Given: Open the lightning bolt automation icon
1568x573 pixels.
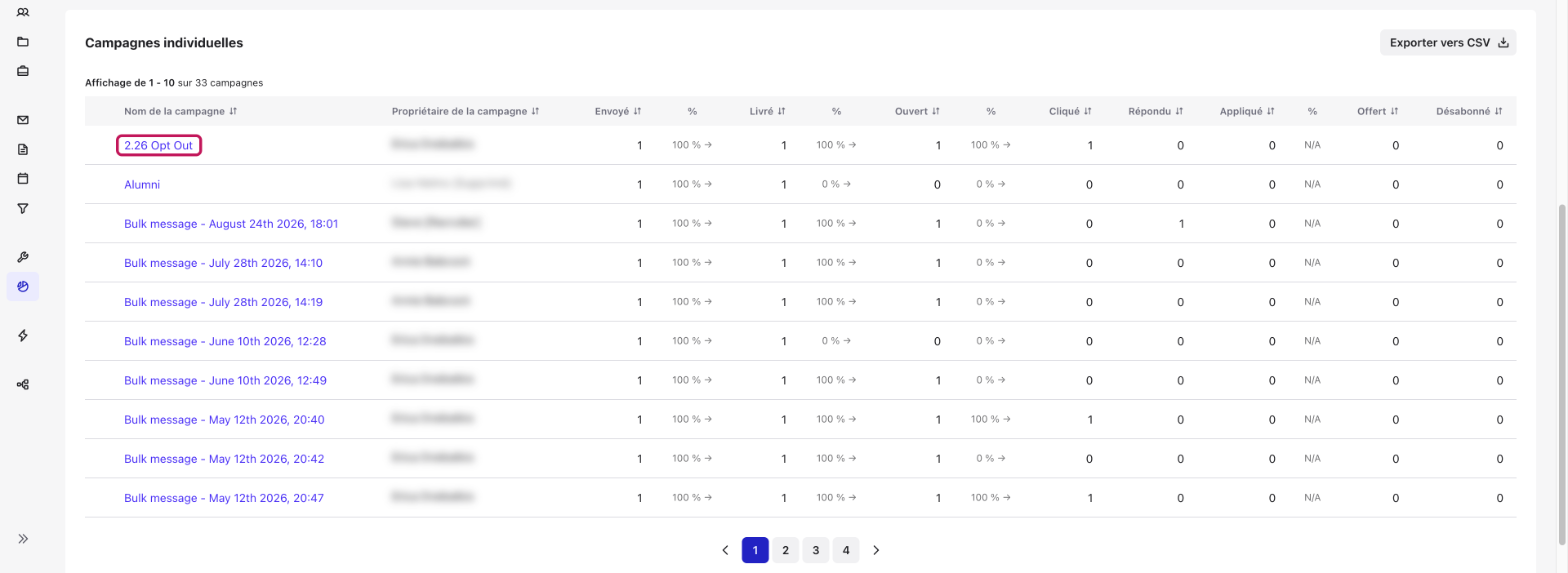Looking at the screenshot, I should [23, 335].
